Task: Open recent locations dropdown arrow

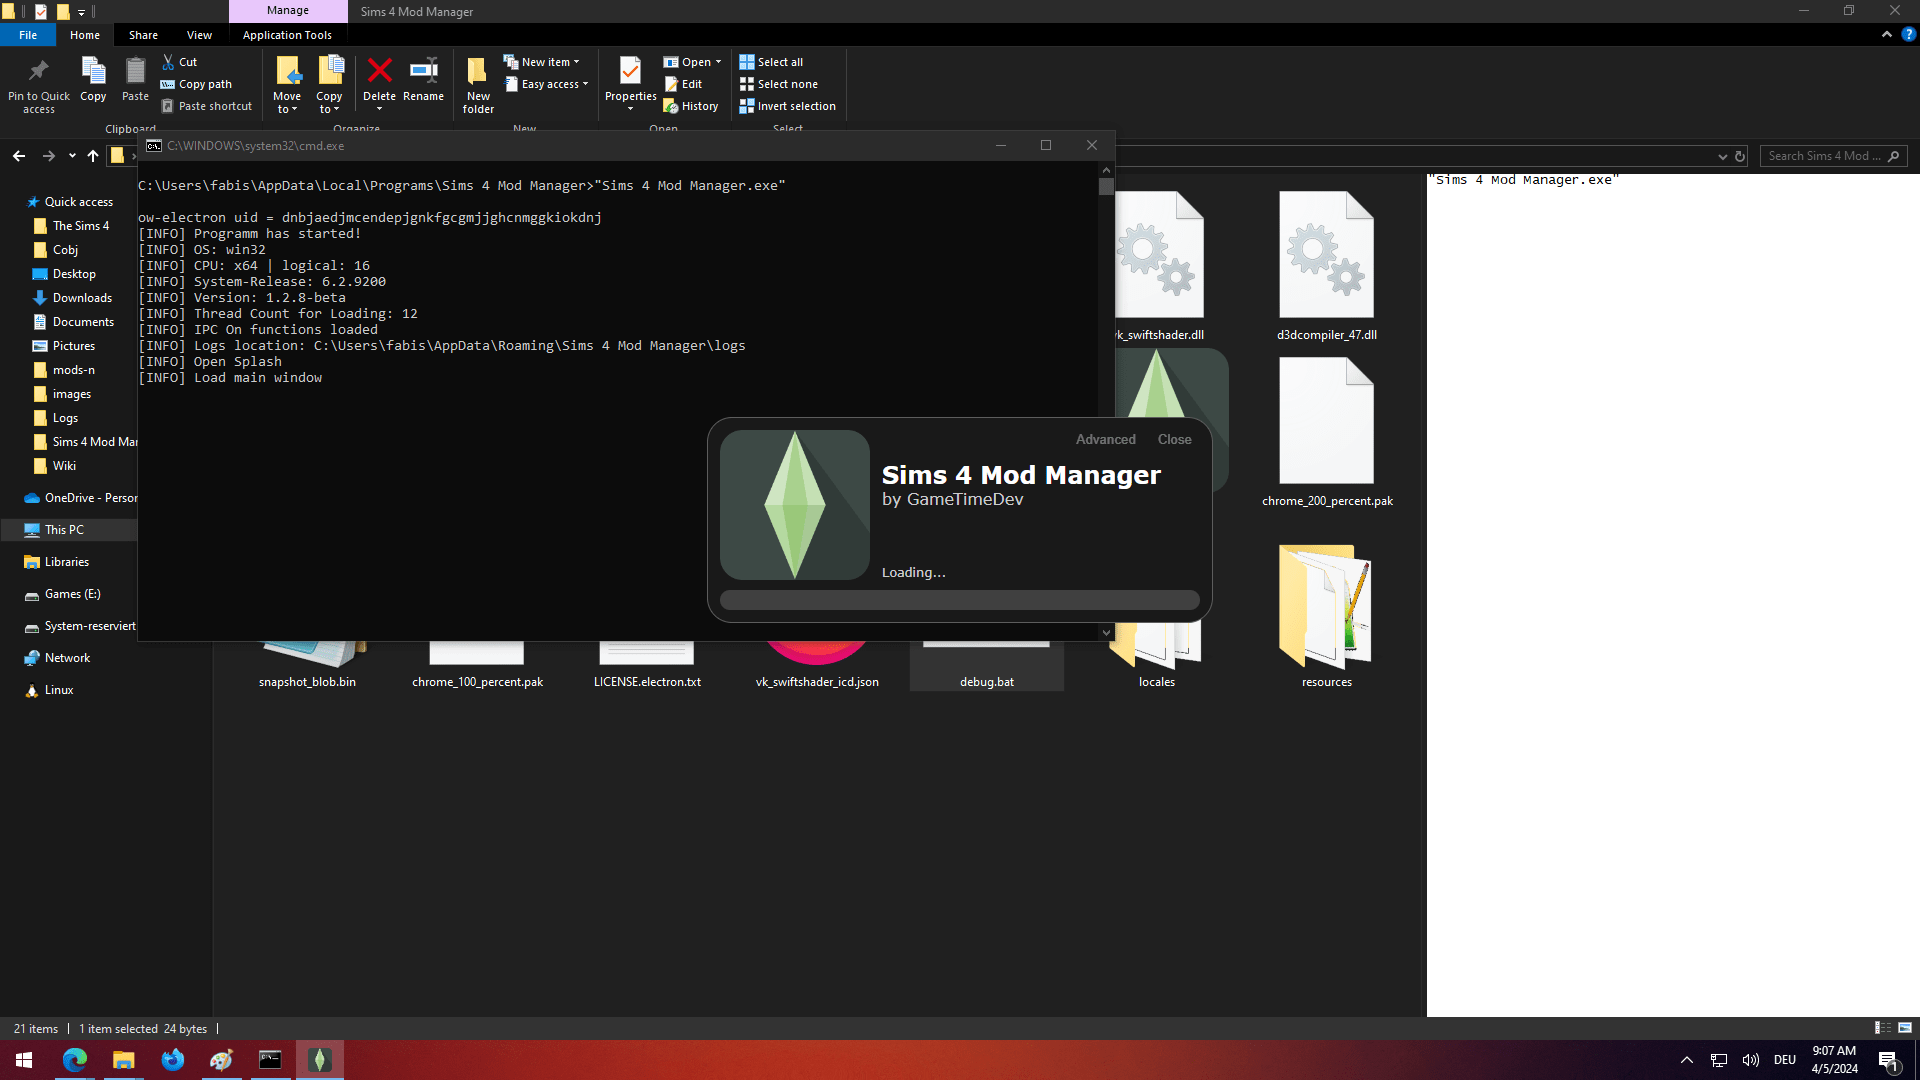Action: point(72,156)
